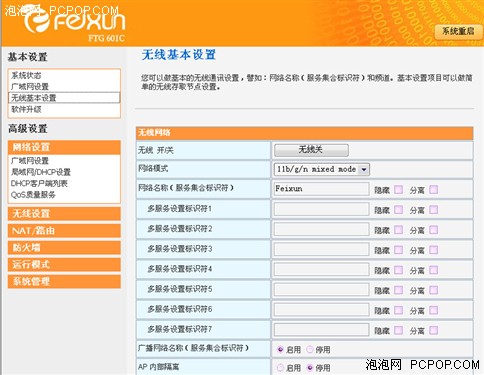484x375 pixels.
Task: Check 分离 for 多服务设置标识符2
Action: coord(433,230)
